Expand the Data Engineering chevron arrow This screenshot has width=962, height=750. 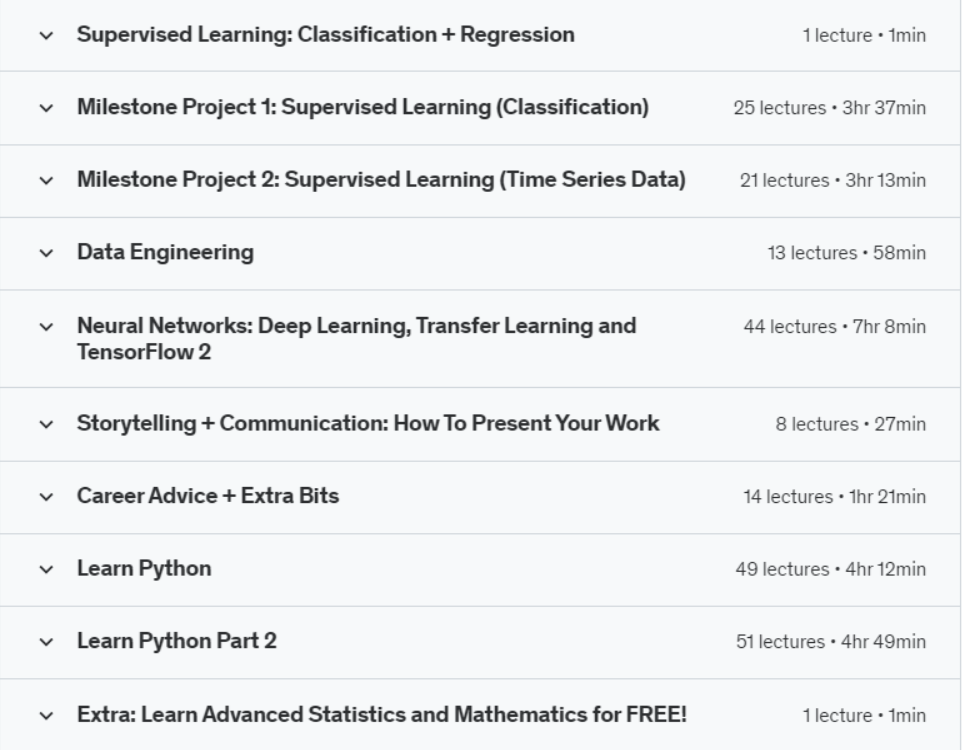click(44, 254)
